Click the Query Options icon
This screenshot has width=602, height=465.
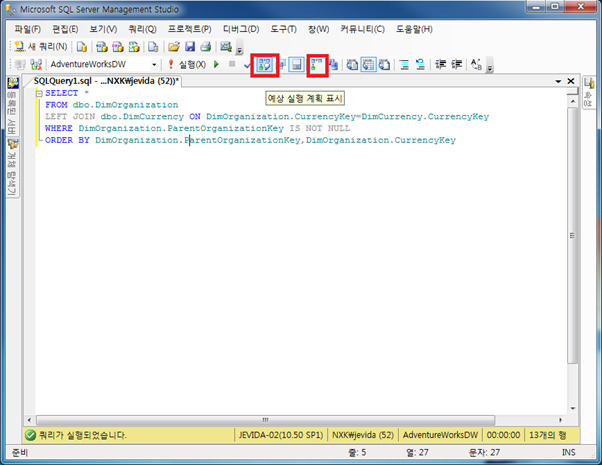(x=282, y=65)
